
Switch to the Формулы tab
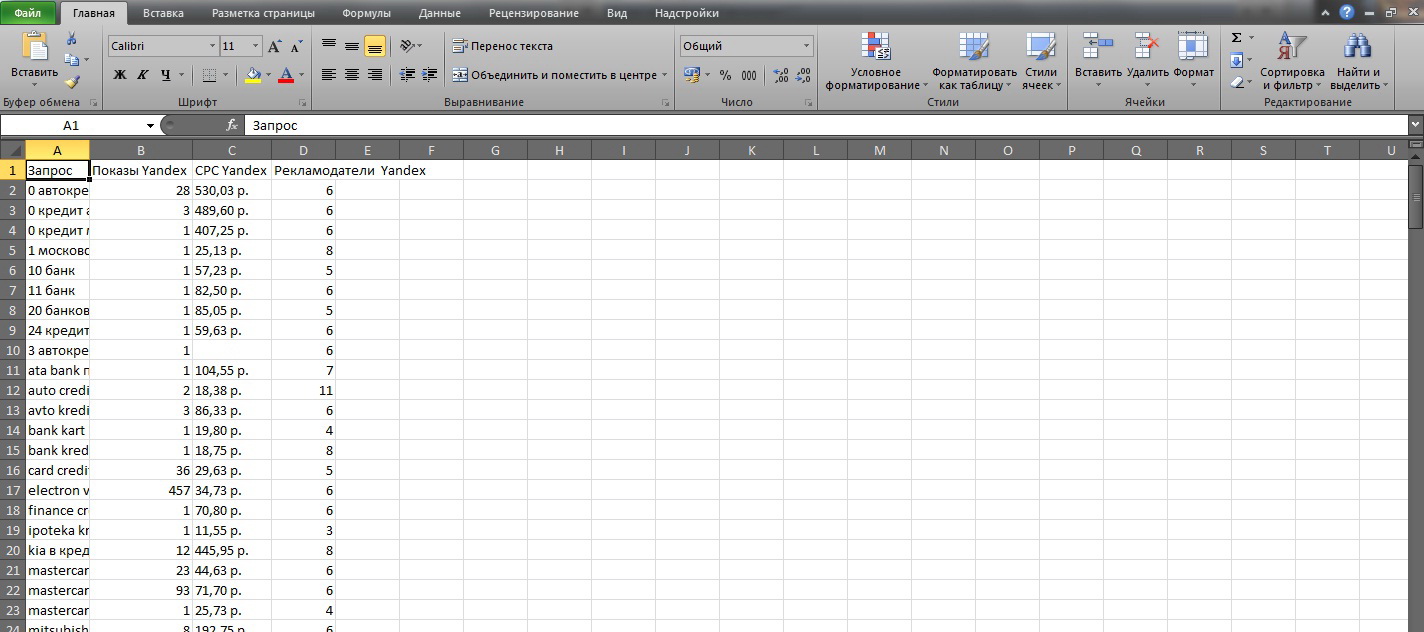pyautogui.click(x=366, y=14)
